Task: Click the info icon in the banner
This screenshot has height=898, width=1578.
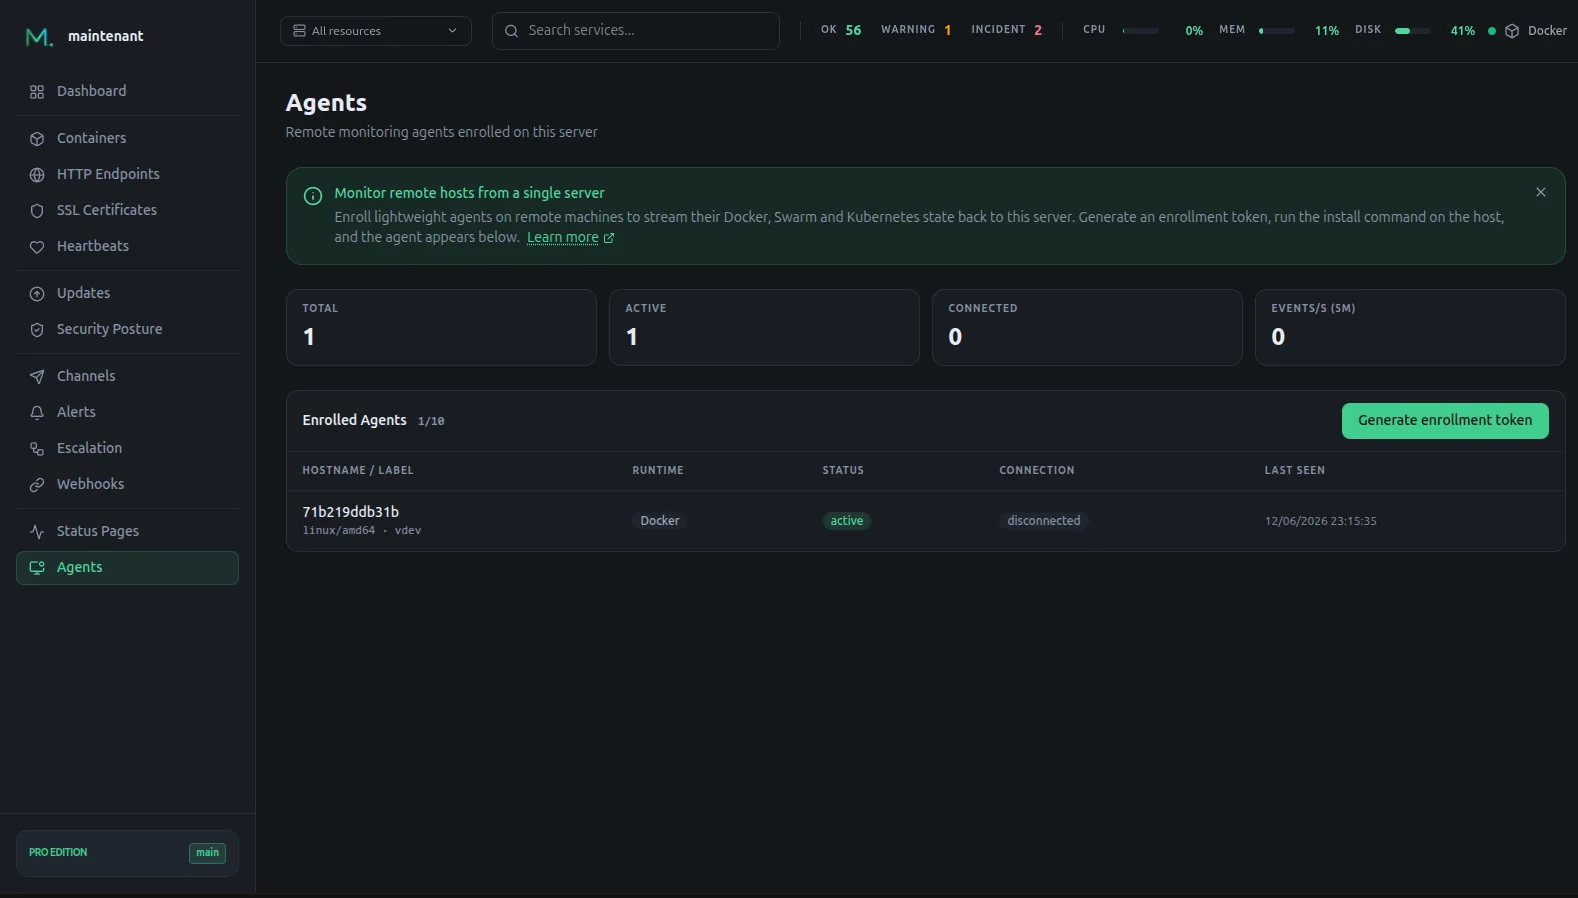Action: click(313, 196)
